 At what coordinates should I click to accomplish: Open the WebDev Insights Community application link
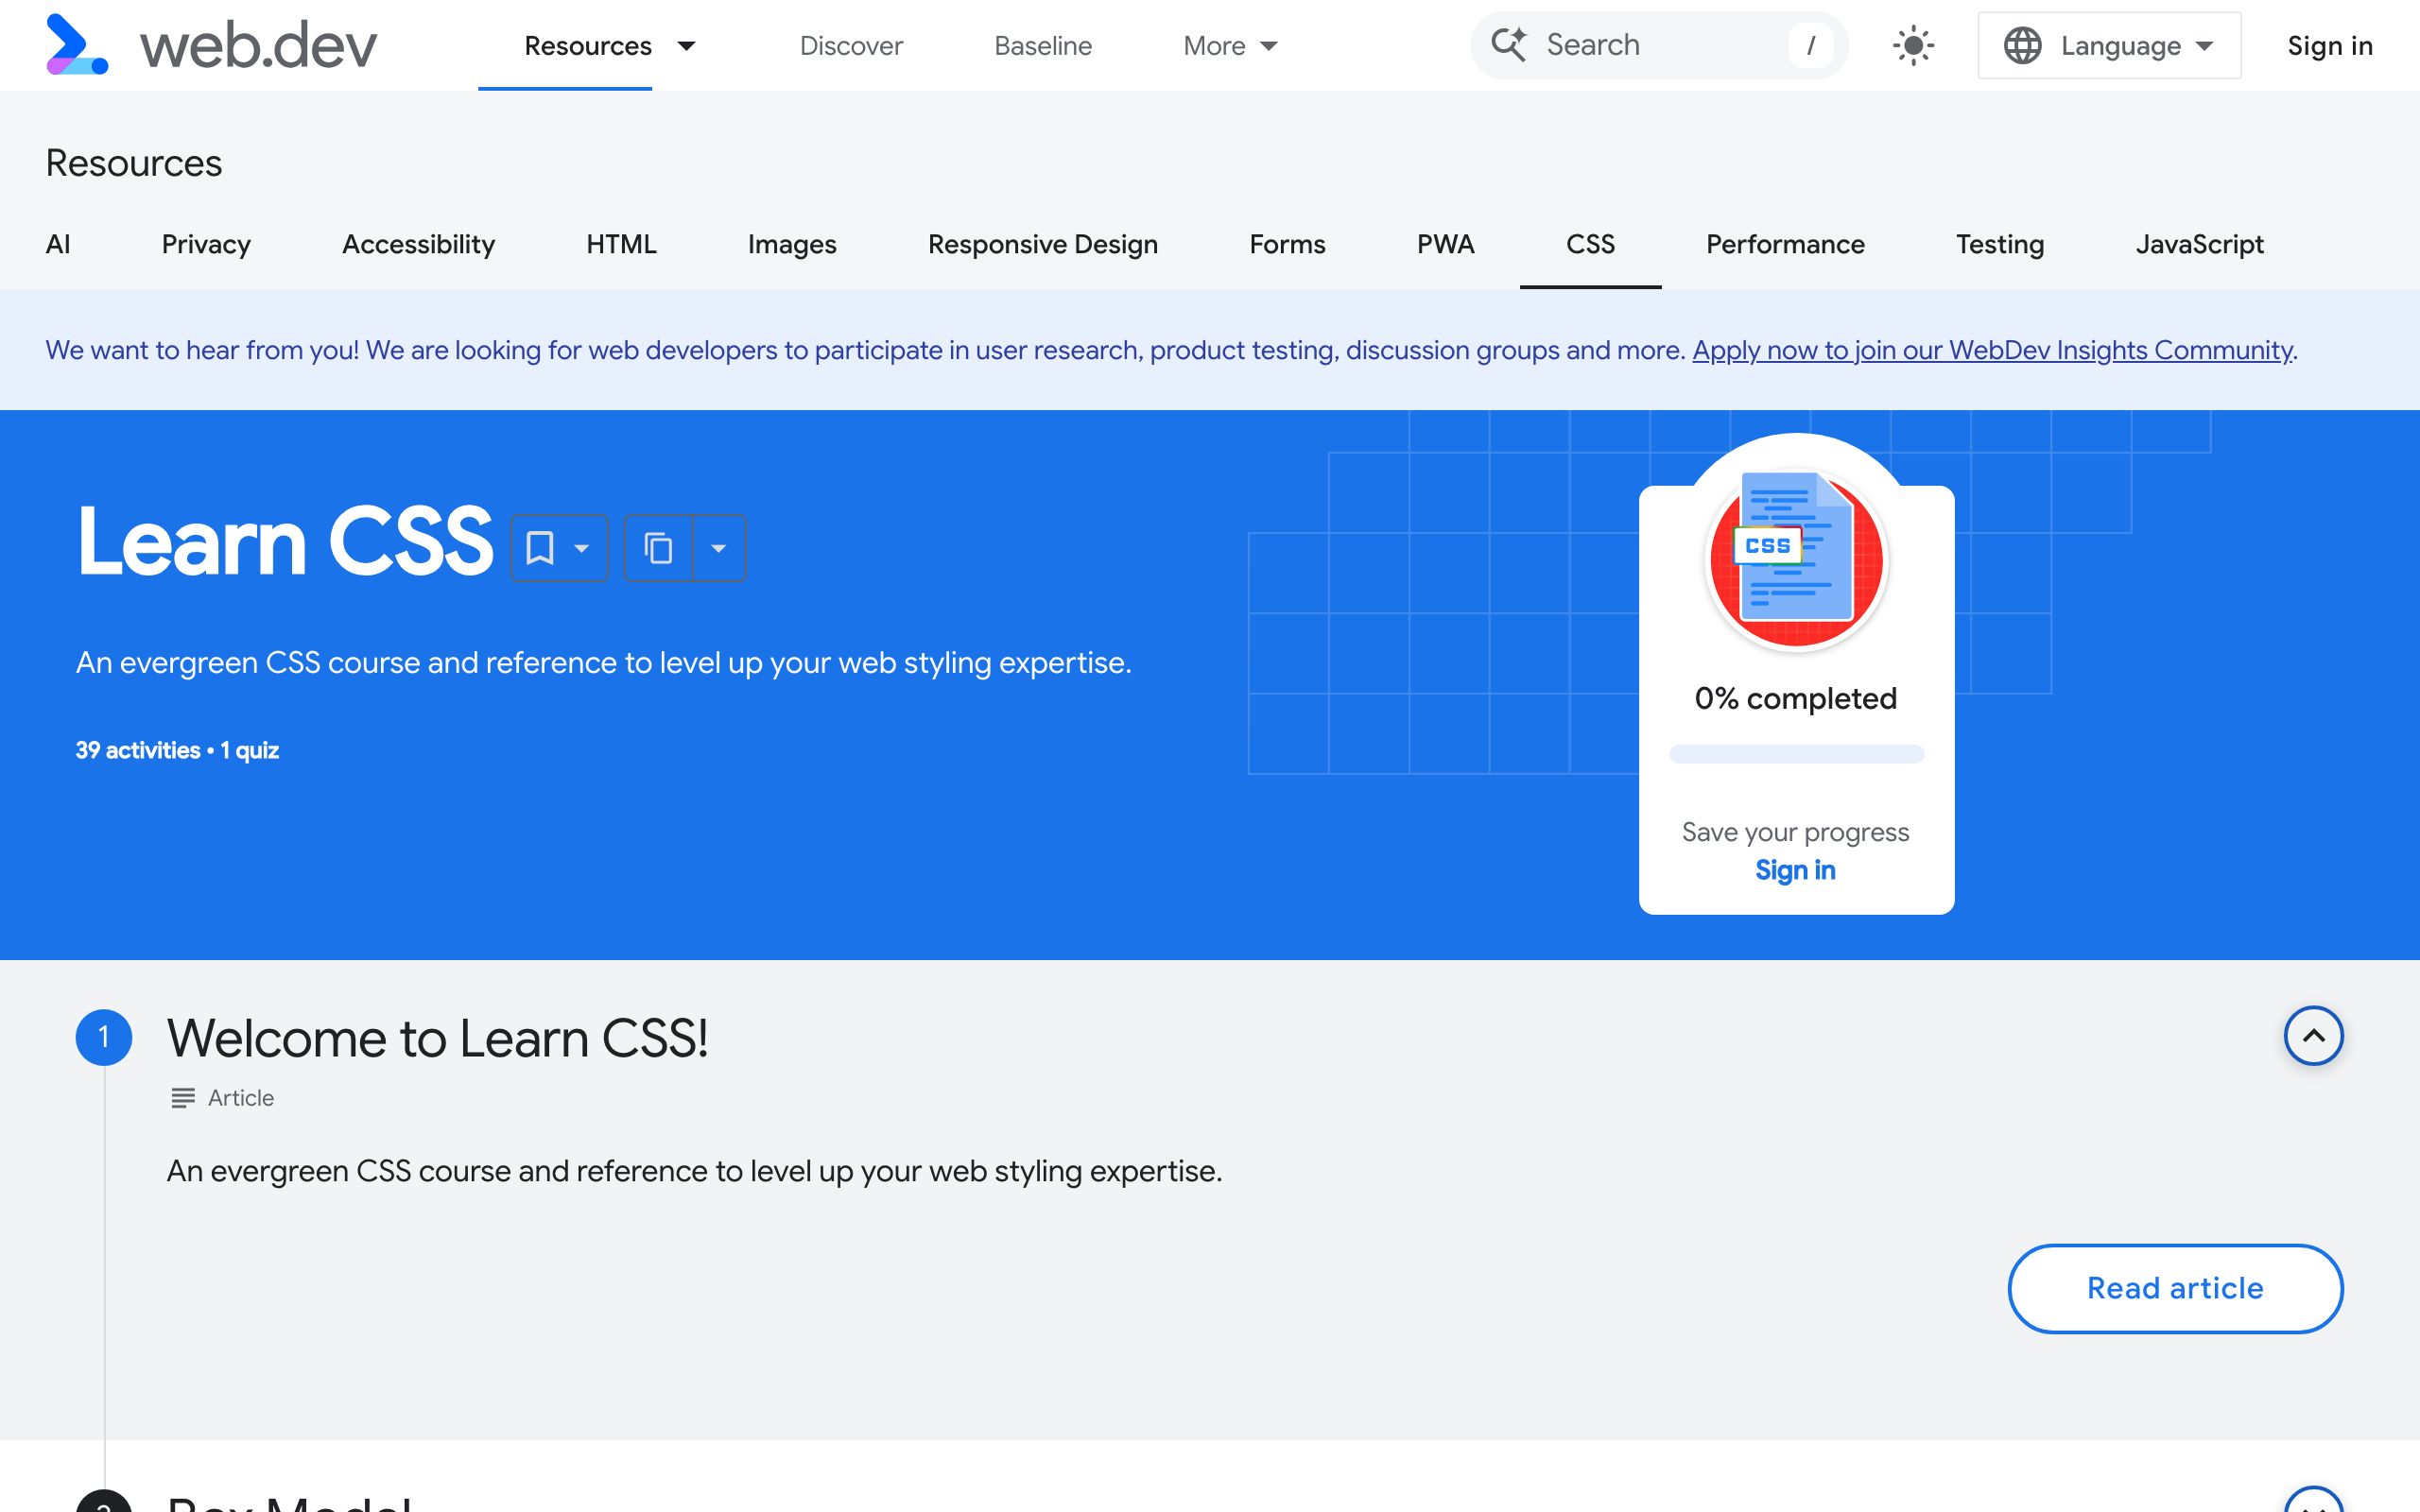[1992, 350]
